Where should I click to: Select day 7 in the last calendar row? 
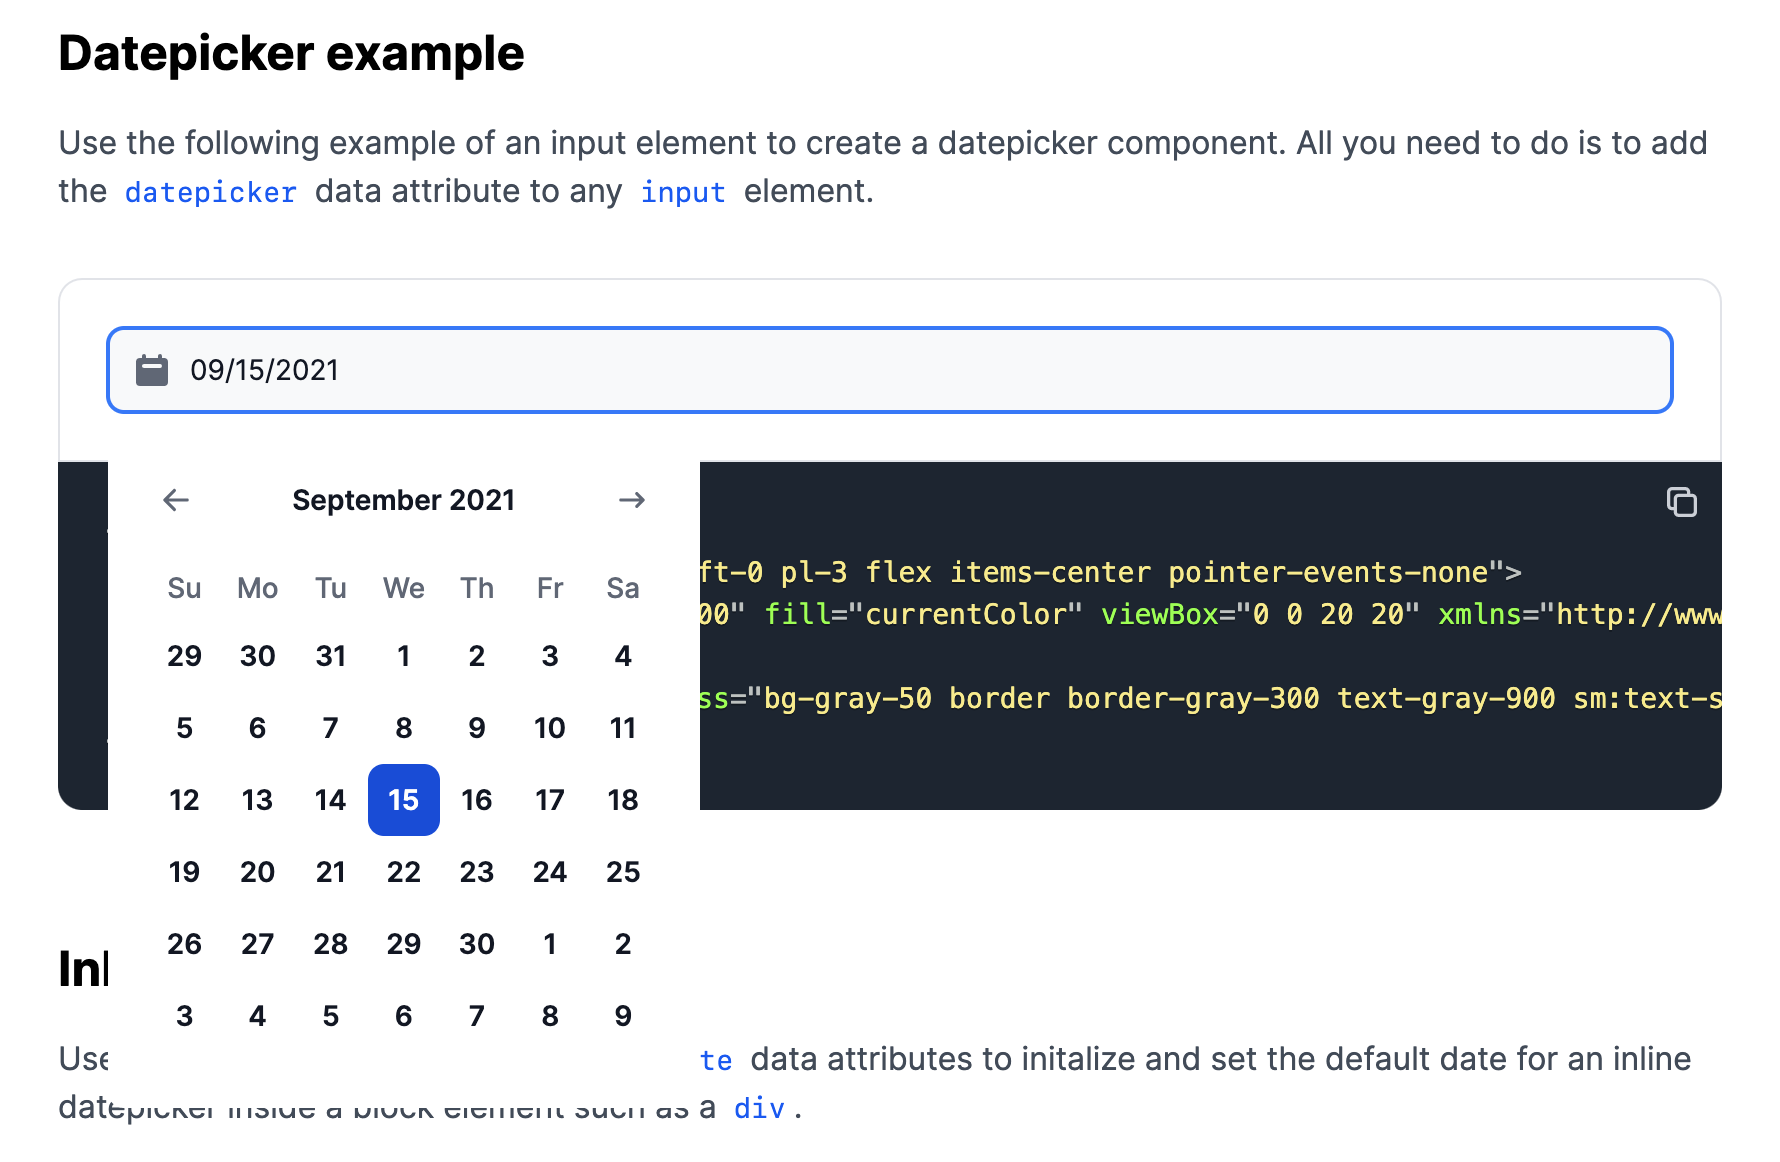tap(477, 1015)
